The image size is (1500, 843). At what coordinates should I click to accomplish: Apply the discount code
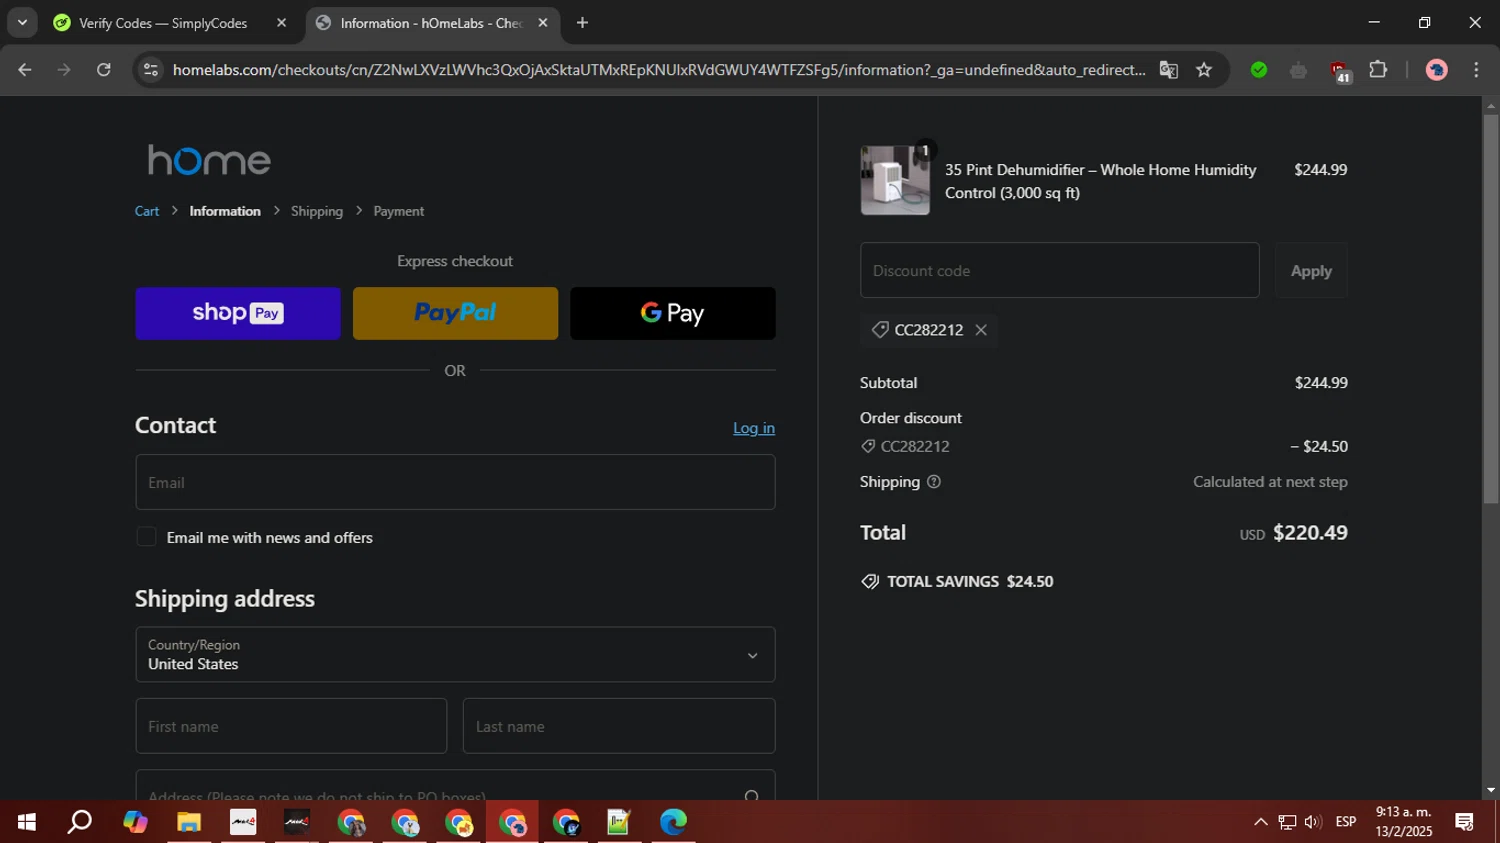click(x=1311, y=270)
